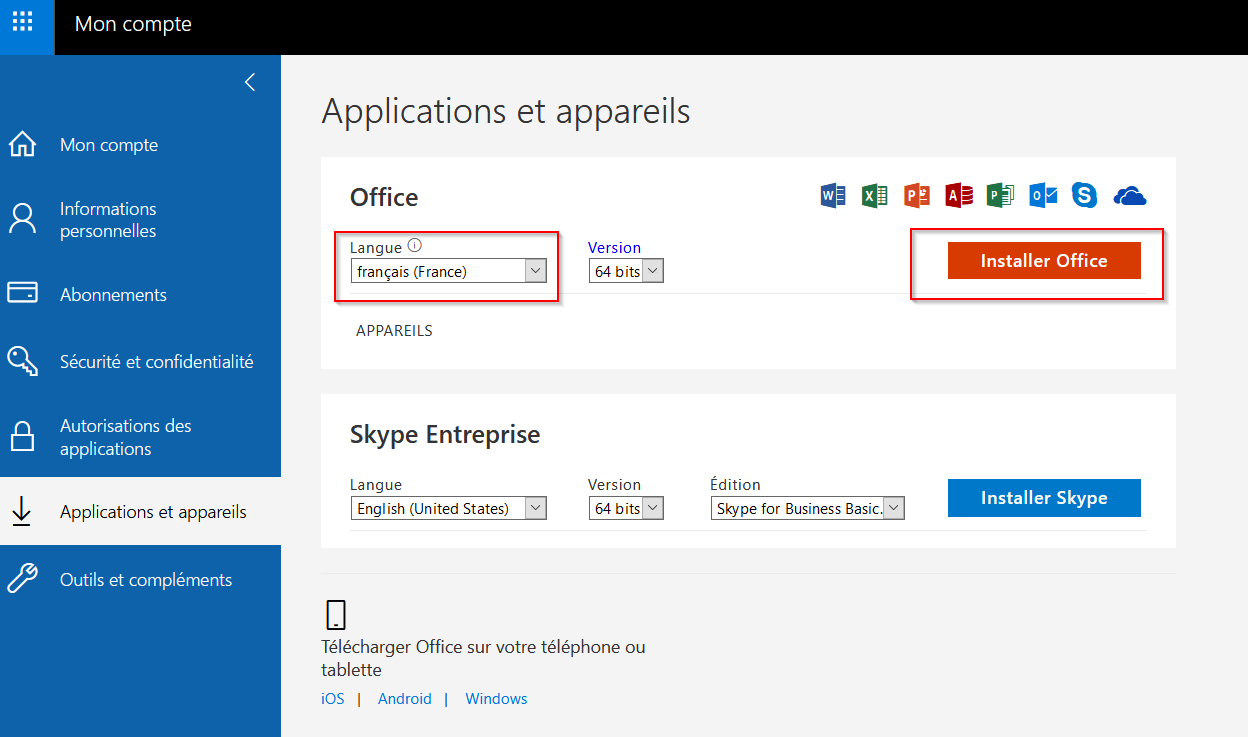Open Skype Langue English dropdown
This screenshot has width=1248, height=737.
coord(448,509)
